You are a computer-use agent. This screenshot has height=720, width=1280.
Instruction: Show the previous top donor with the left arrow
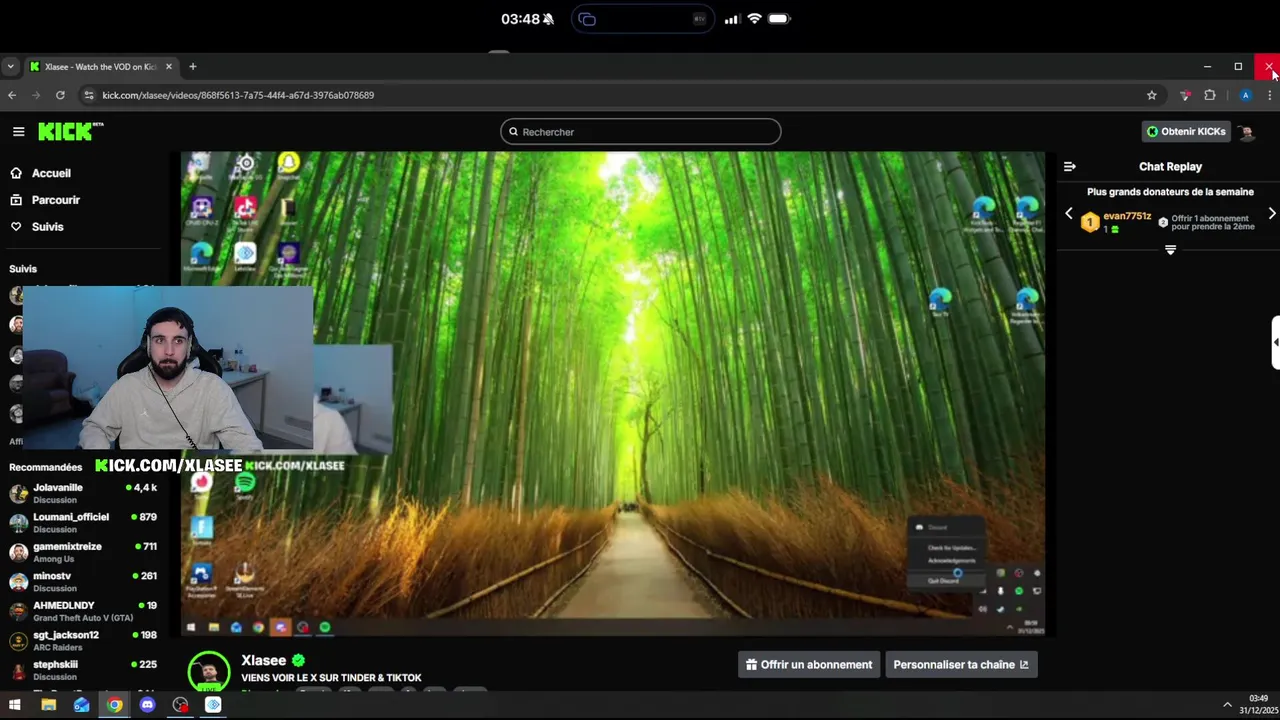(1068, 213)
